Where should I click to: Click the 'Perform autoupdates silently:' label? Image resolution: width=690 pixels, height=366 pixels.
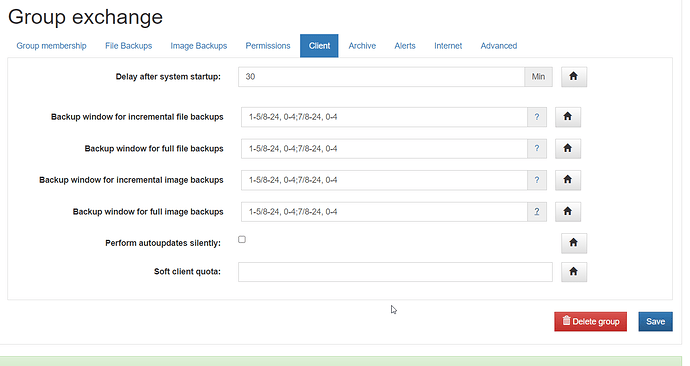click(x=163, y=243)
